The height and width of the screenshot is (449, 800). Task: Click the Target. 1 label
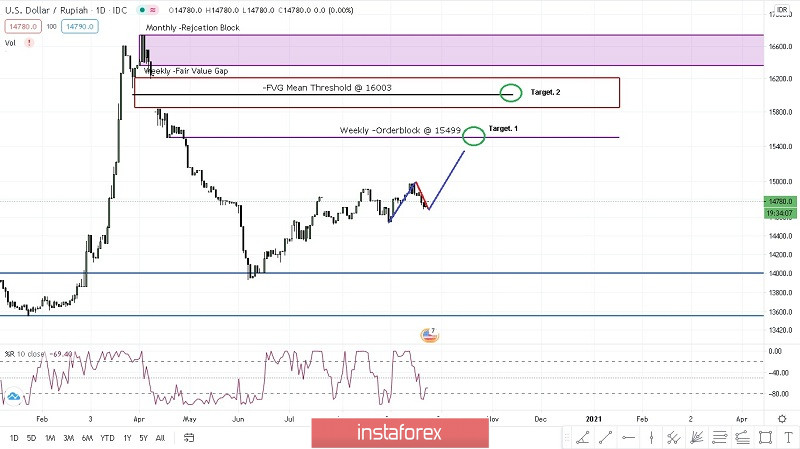pos(503,129)
